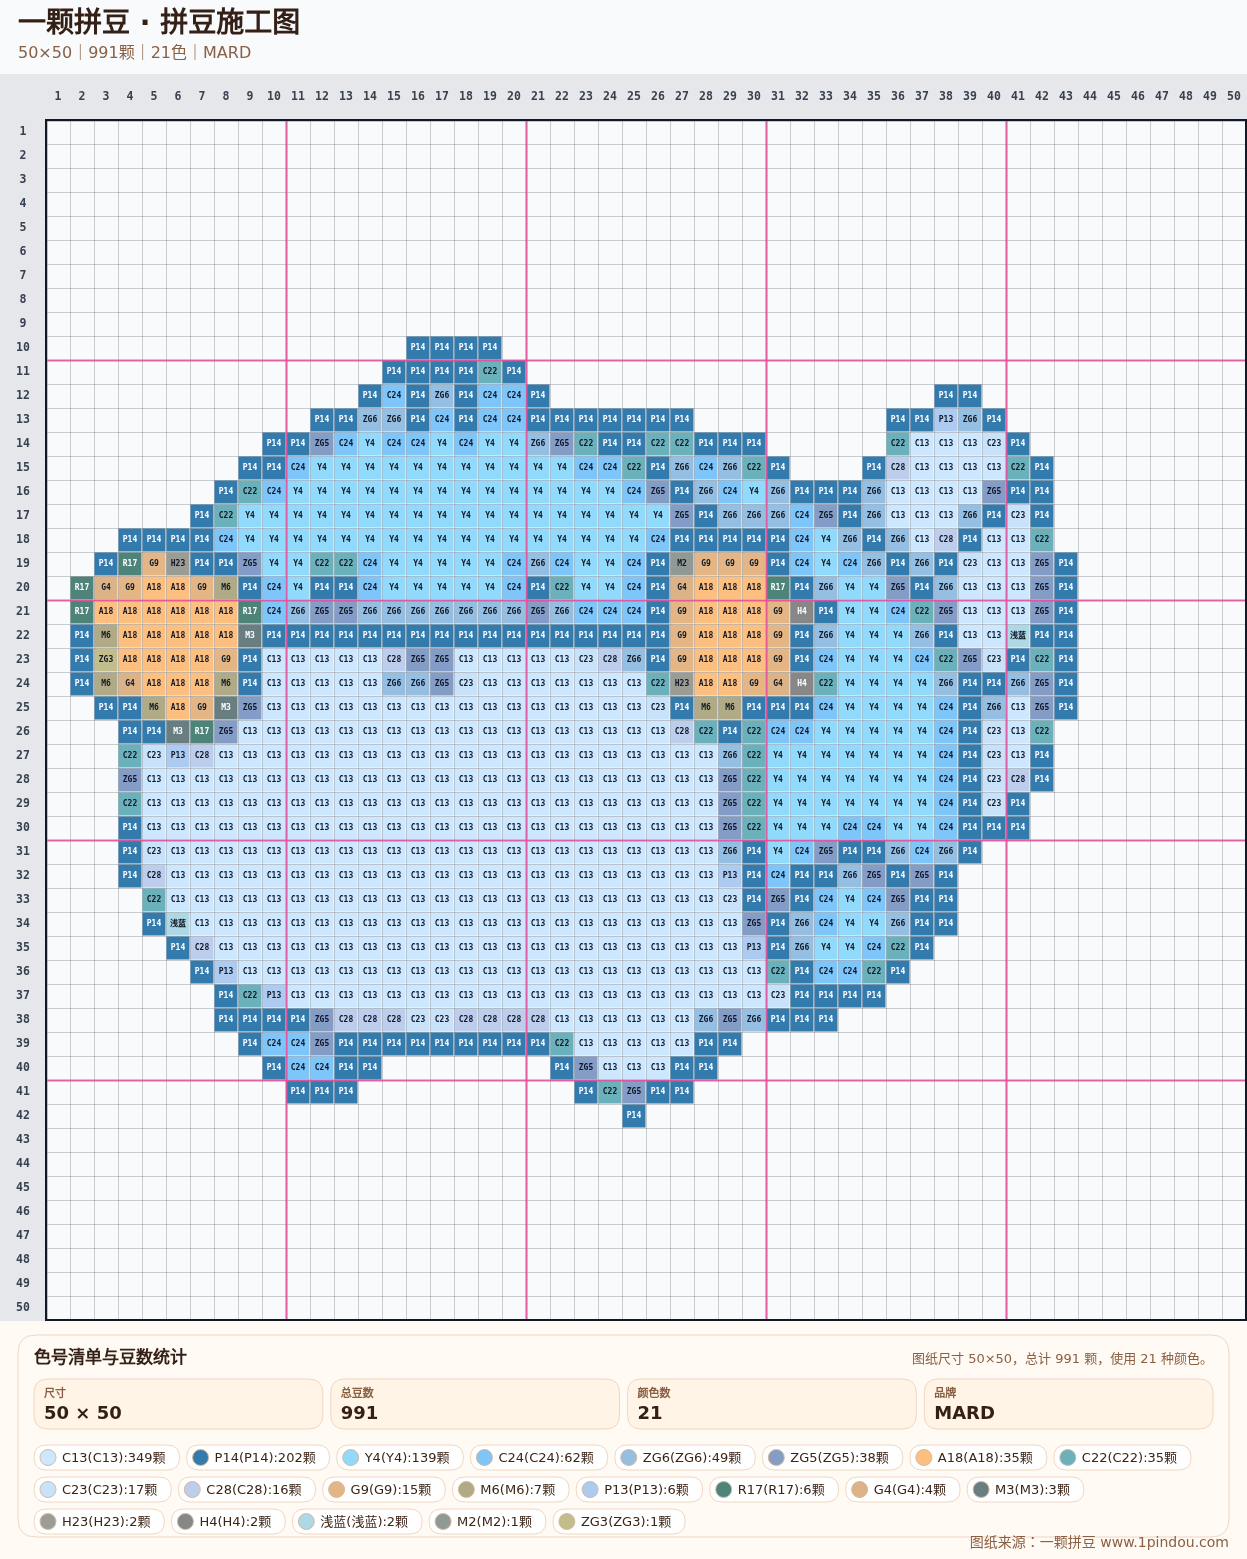Choose the G9(G9):15颗 legend chip
Screen dimensions: 1247x1559
click(384, 1489)
